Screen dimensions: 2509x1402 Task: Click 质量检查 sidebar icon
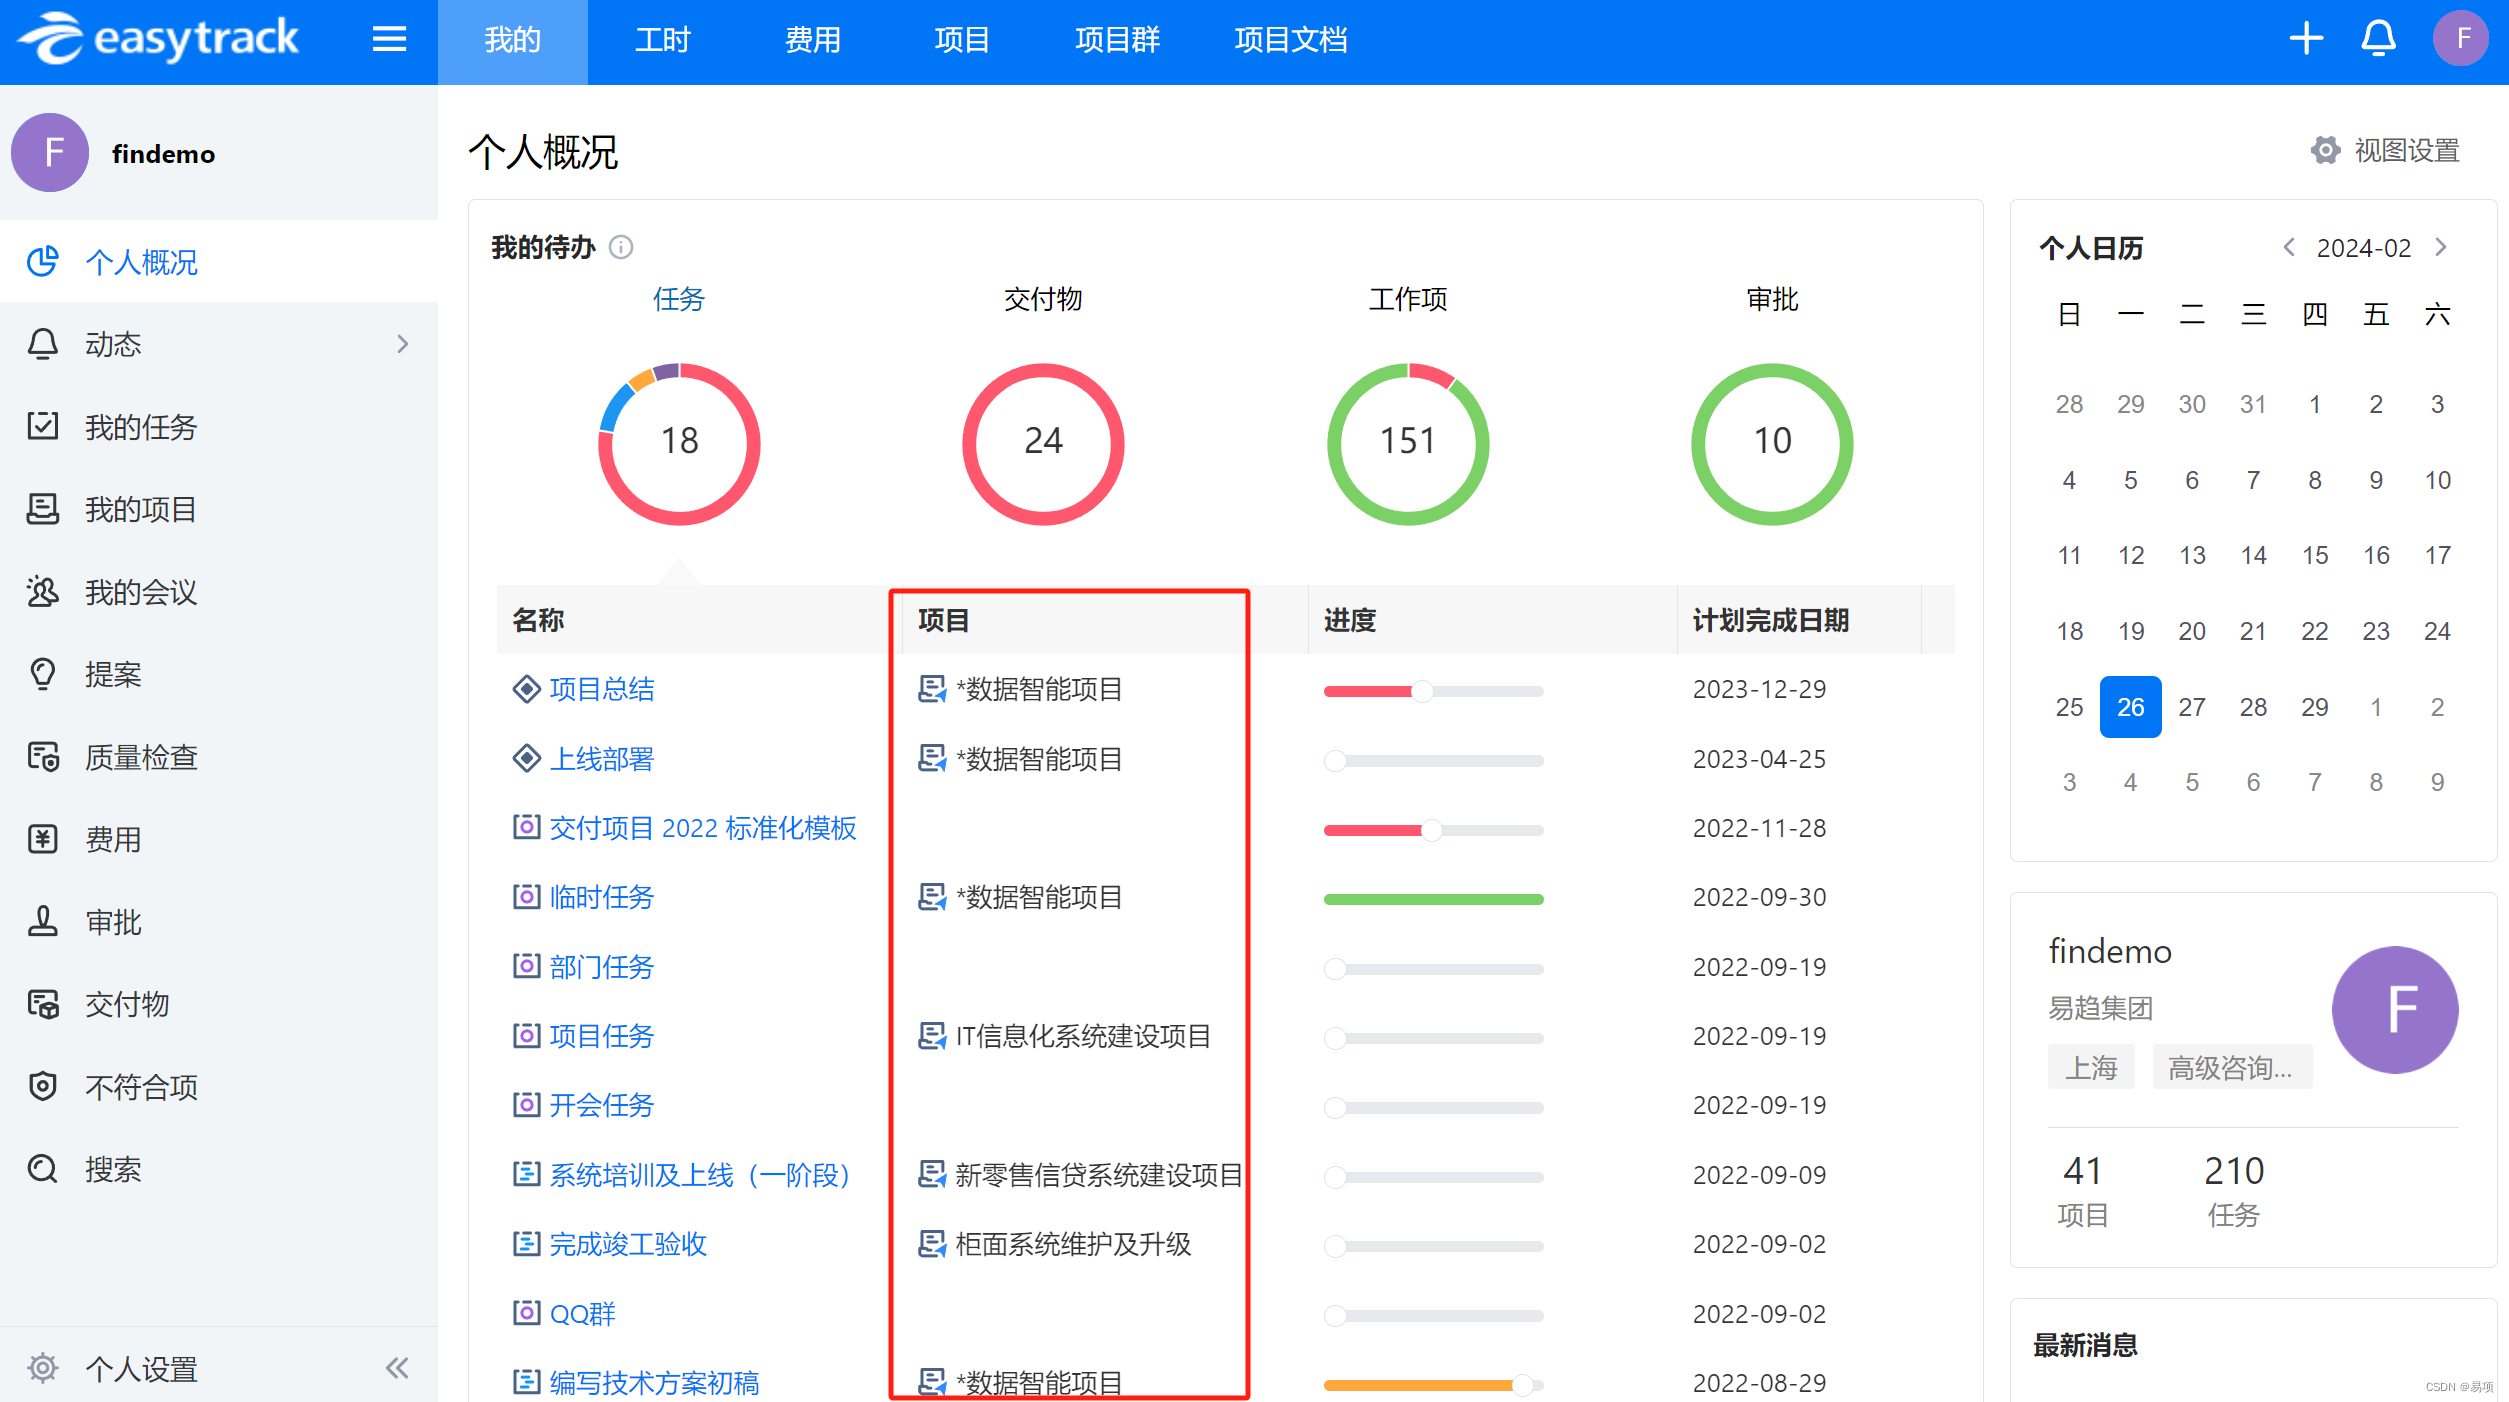pos(42,757)
